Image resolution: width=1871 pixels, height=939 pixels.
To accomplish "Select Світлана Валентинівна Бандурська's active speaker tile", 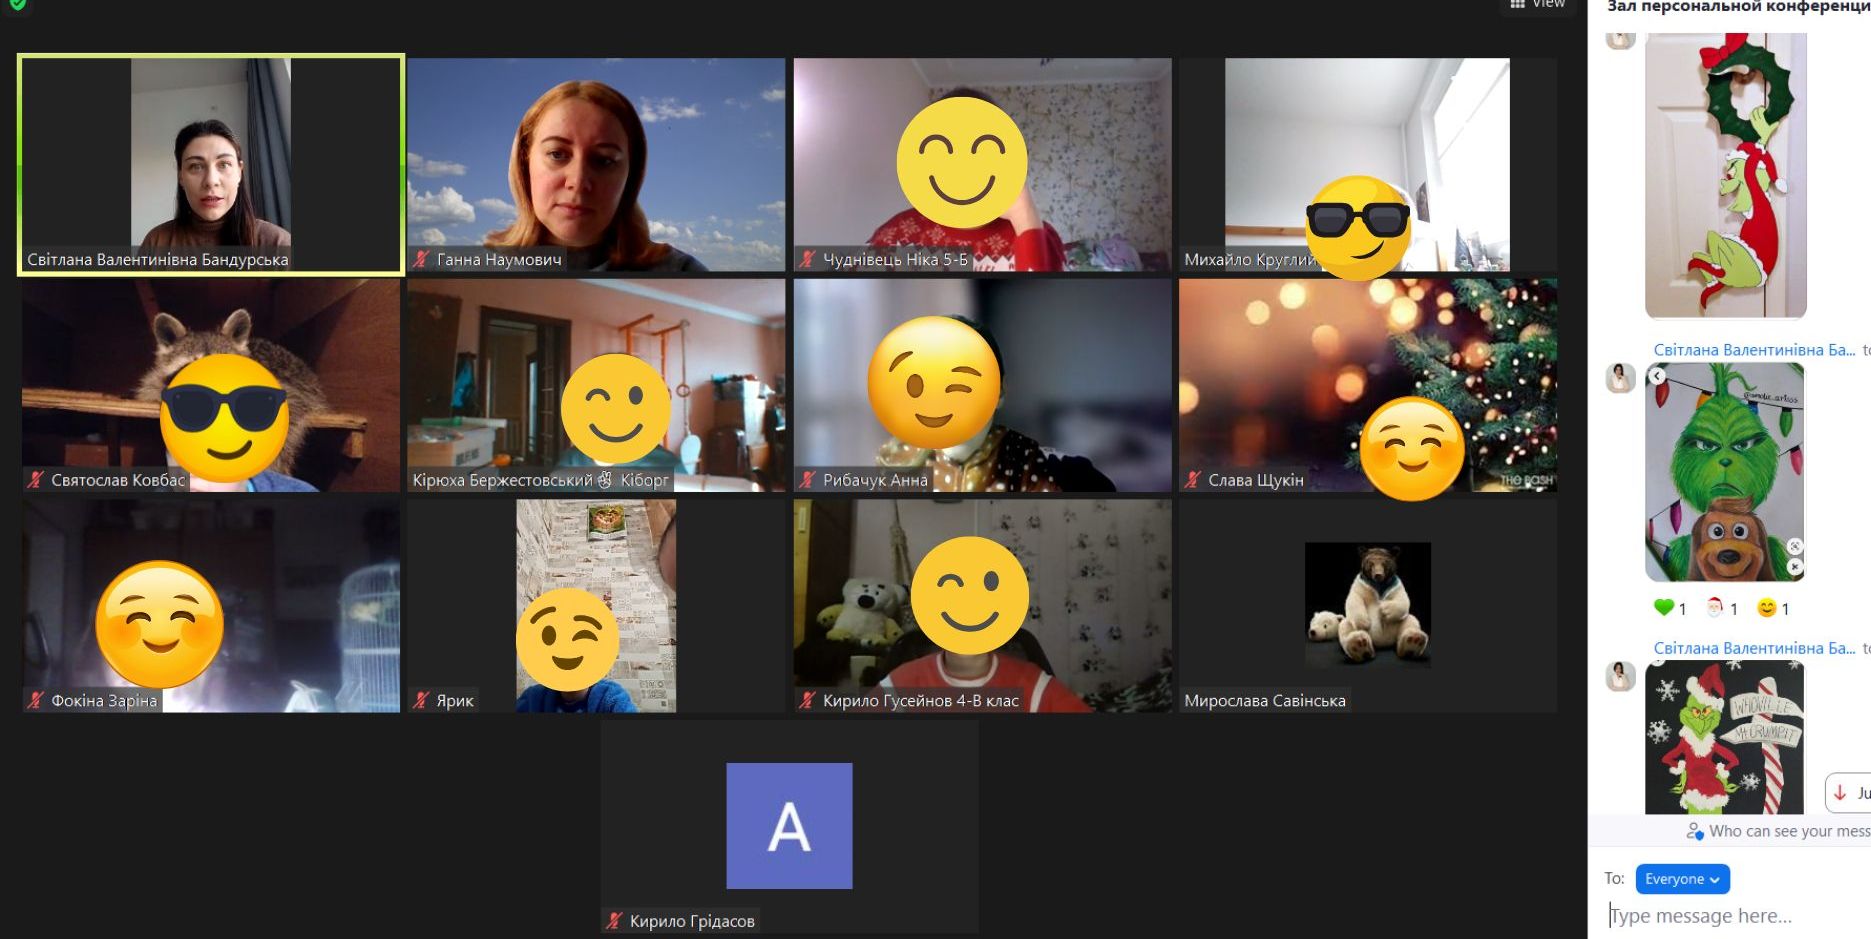I will tap(211, 164).
